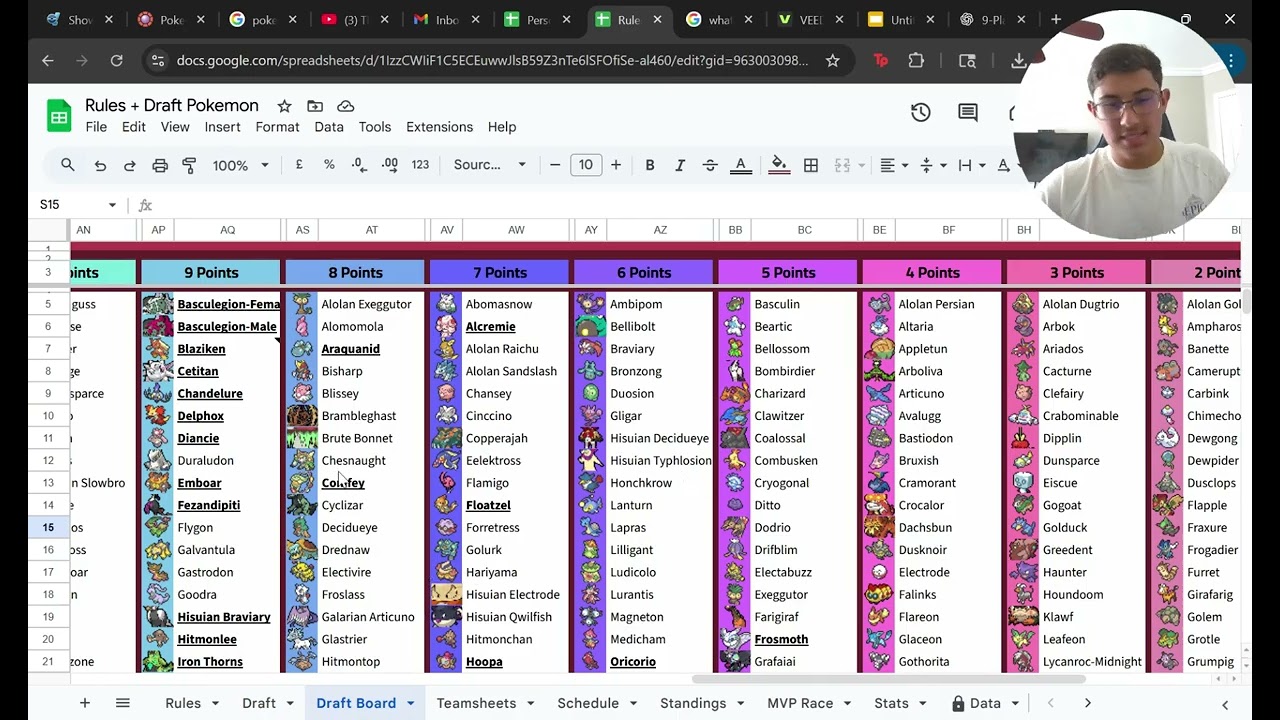Bookmark this page star icon
This screenshot has height=720, width=1280.
pyautogui.click(x=832, y=61)
